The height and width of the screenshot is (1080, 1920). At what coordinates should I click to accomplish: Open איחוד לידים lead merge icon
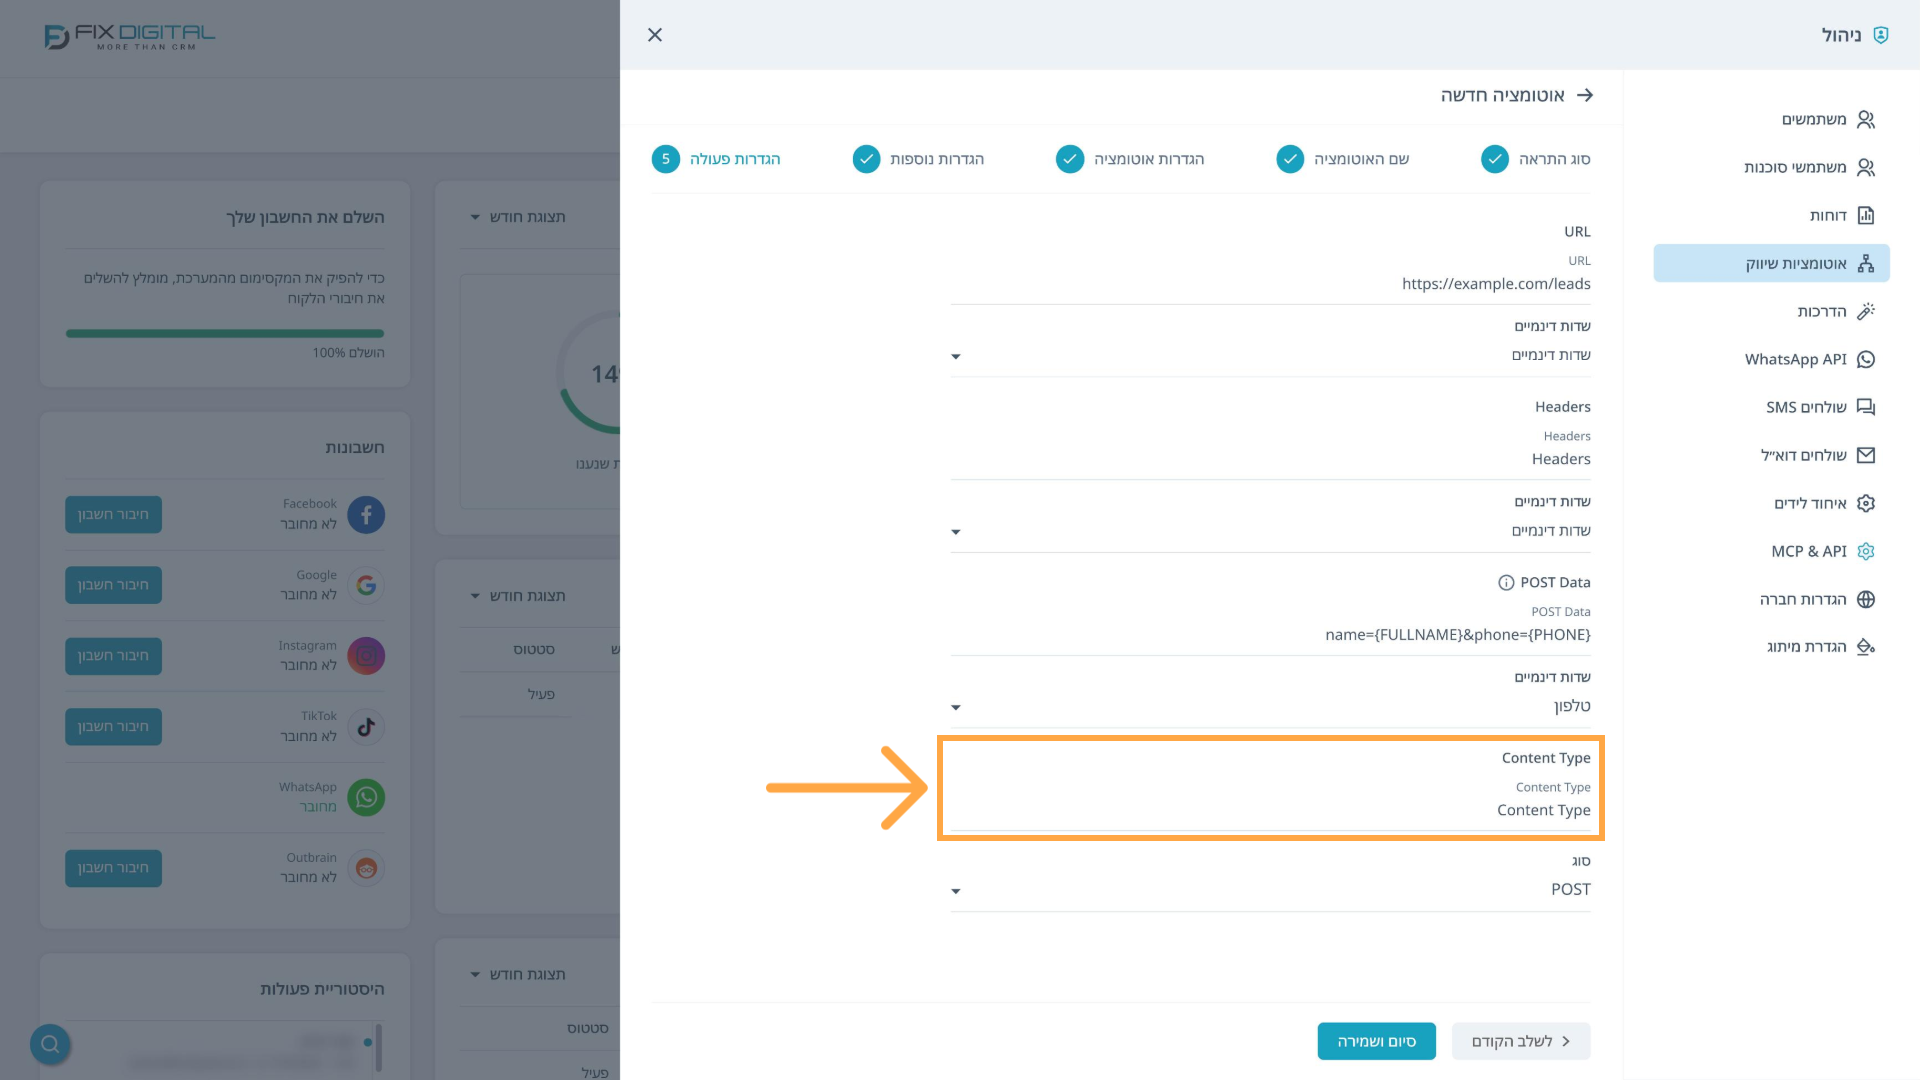1865,503
